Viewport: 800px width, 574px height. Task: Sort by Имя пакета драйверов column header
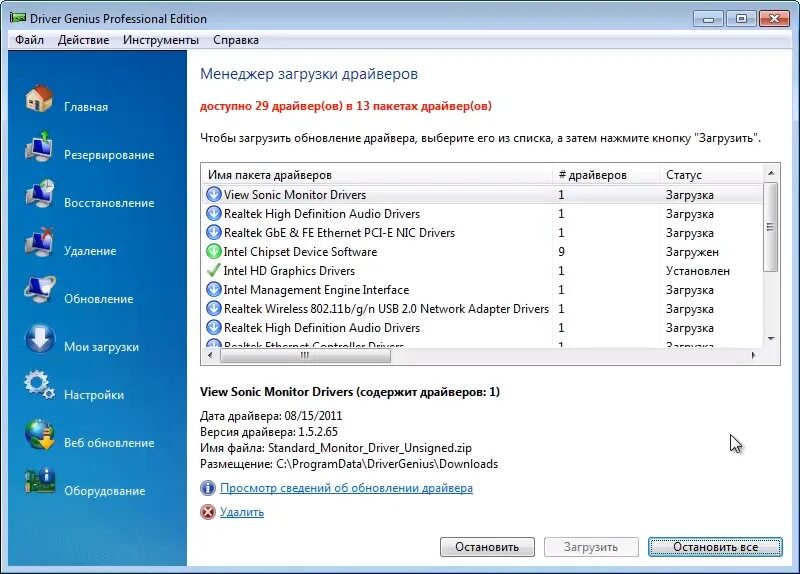pyautogui.click(x=377, y=175)
